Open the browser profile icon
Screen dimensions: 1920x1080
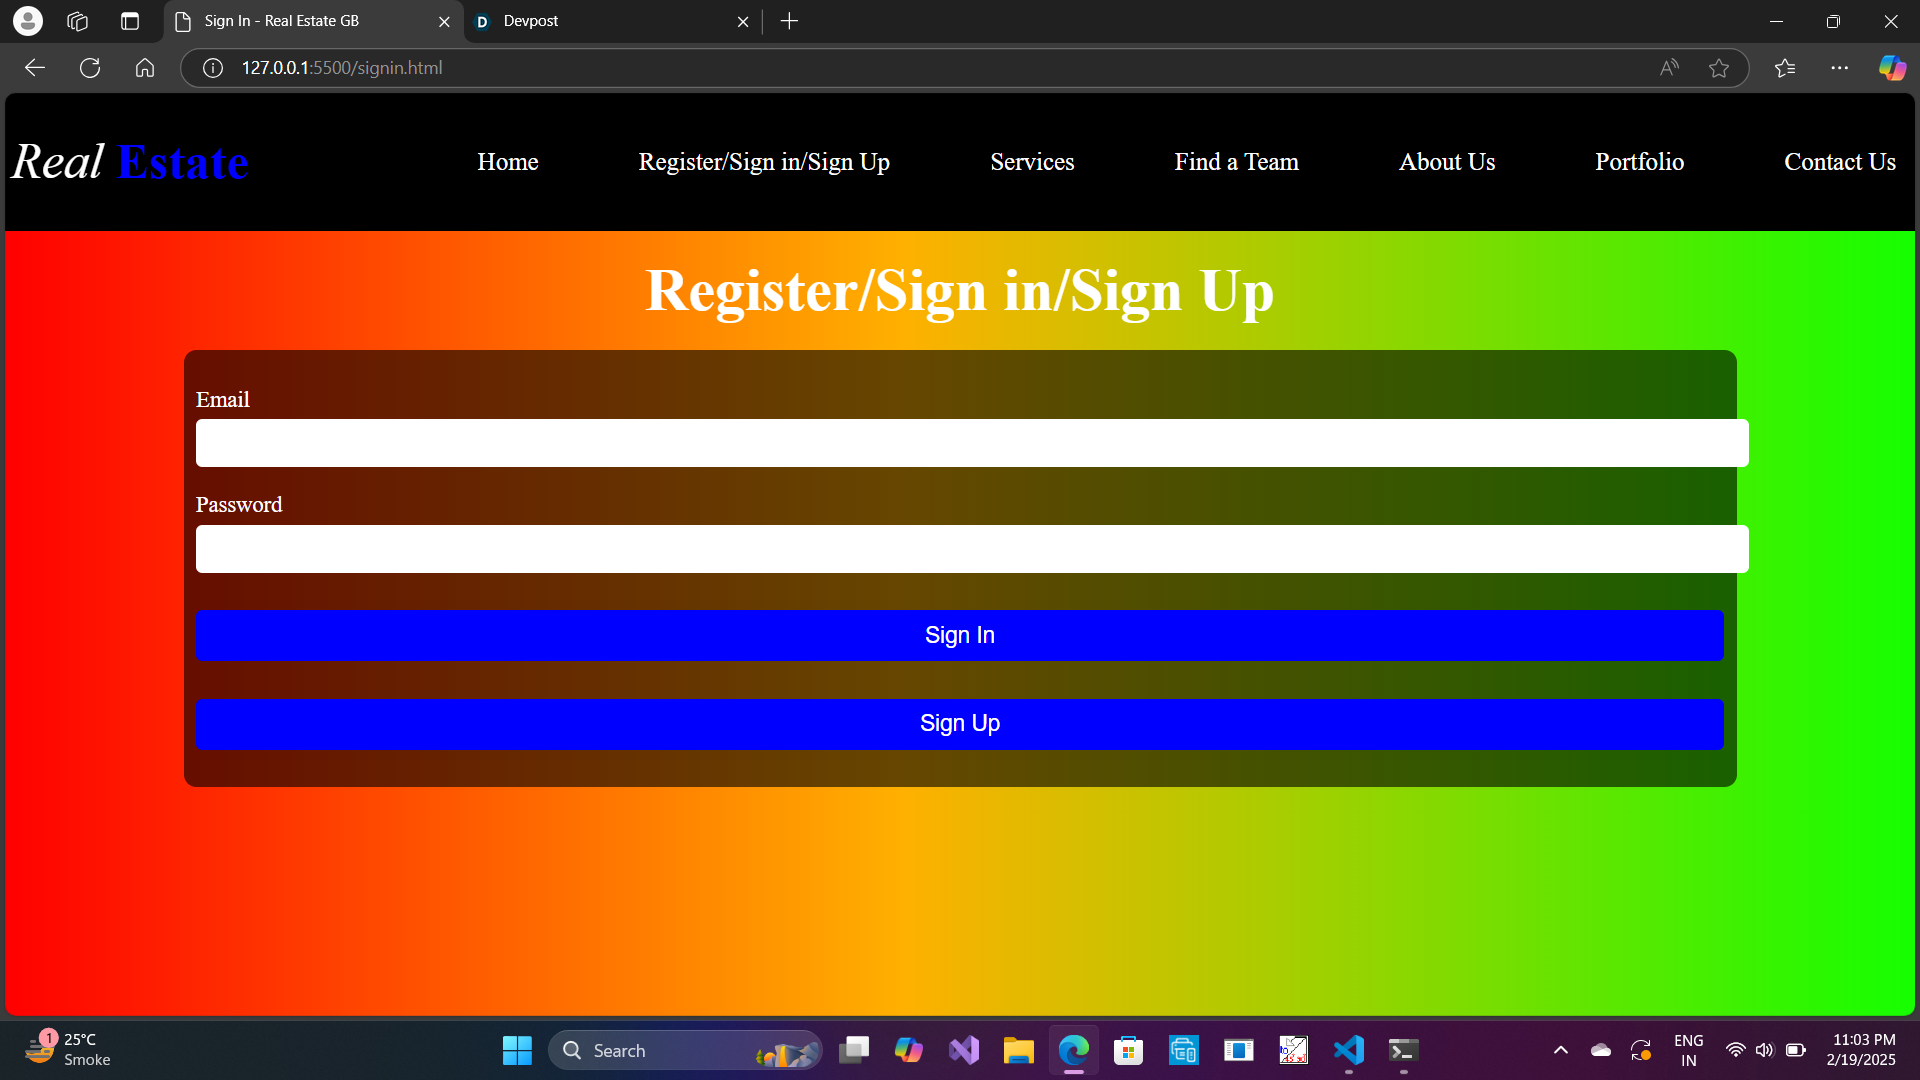[28, 21]
